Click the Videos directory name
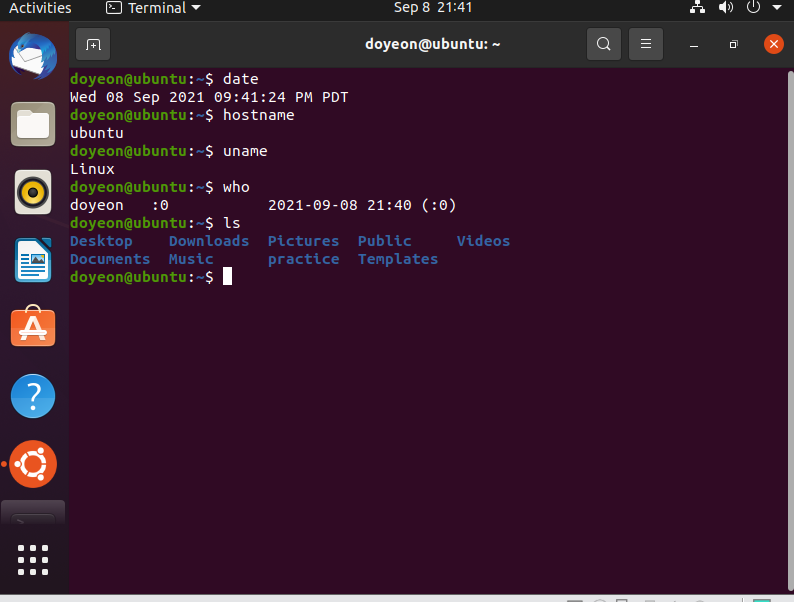 click(x=483, y=241)
